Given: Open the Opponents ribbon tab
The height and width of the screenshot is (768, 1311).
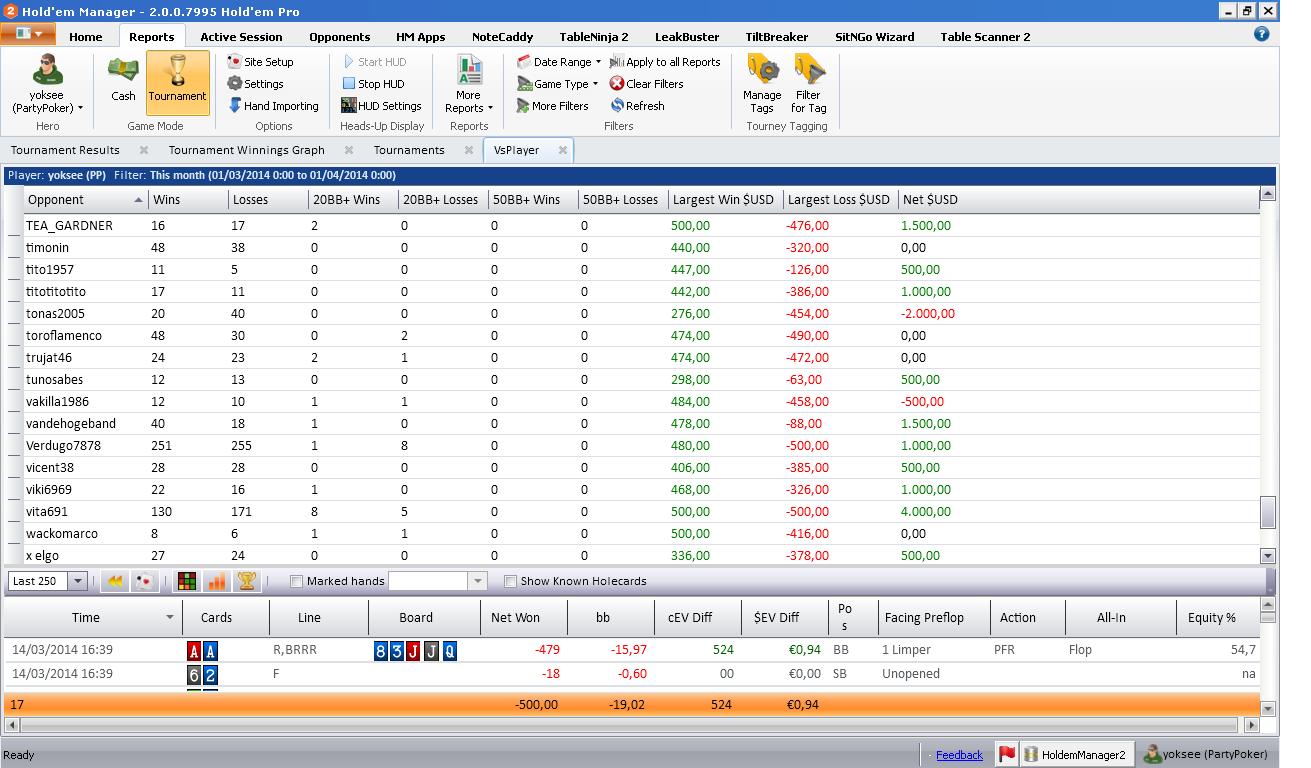Looking at the screenshot, I should click(340, 37).
